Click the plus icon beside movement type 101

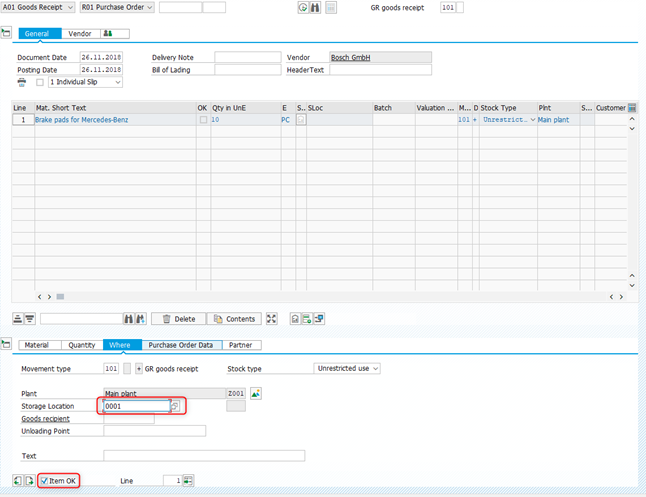(139, 368)
